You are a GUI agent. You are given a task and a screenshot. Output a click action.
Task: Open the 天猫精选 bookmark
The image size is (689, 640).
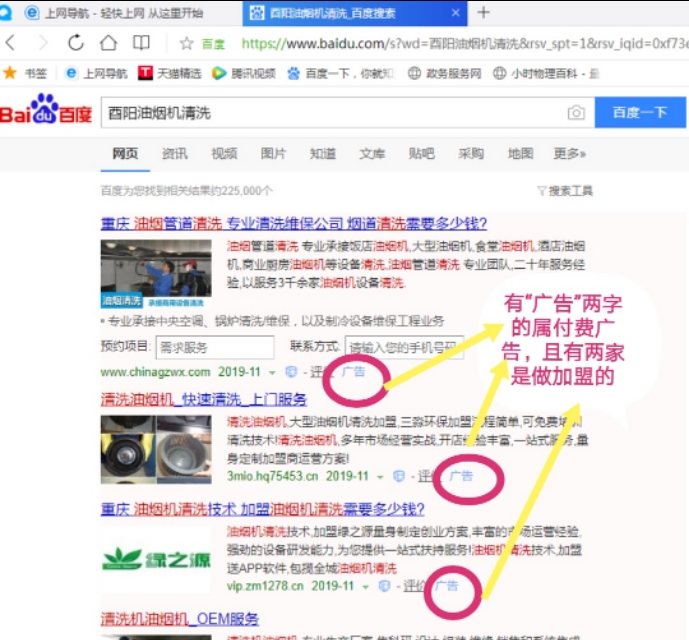(x=170, y=73)
